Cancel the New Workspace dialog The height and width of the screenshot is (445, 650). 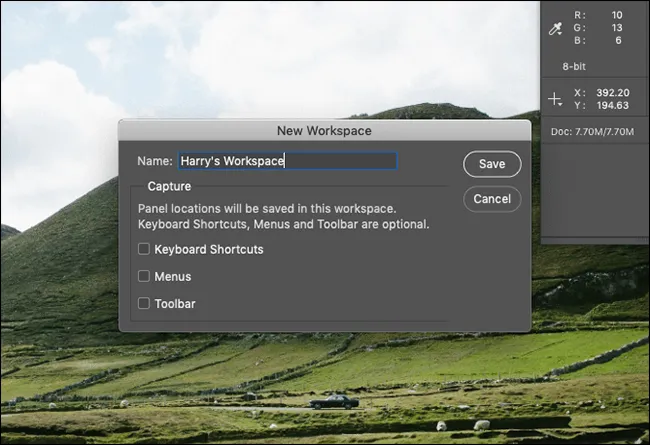pos(492,199)
